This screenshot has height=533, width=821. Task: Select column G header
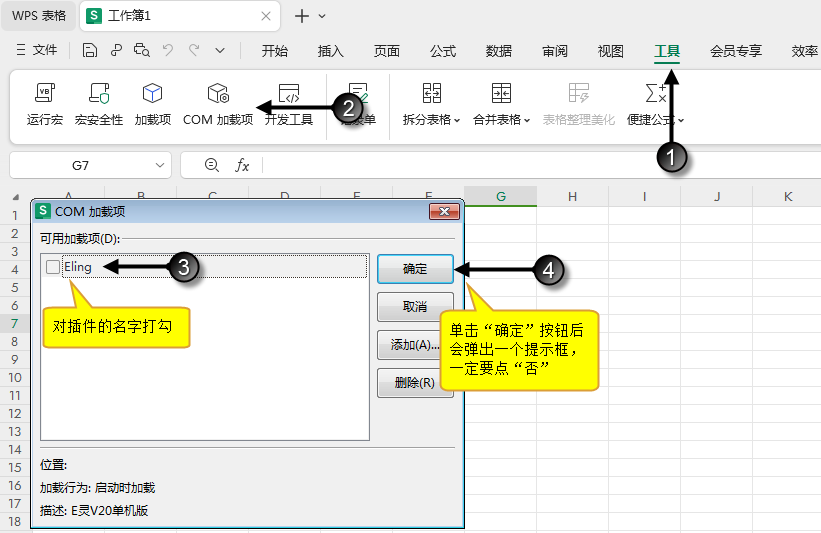click(x=501, y=196)
